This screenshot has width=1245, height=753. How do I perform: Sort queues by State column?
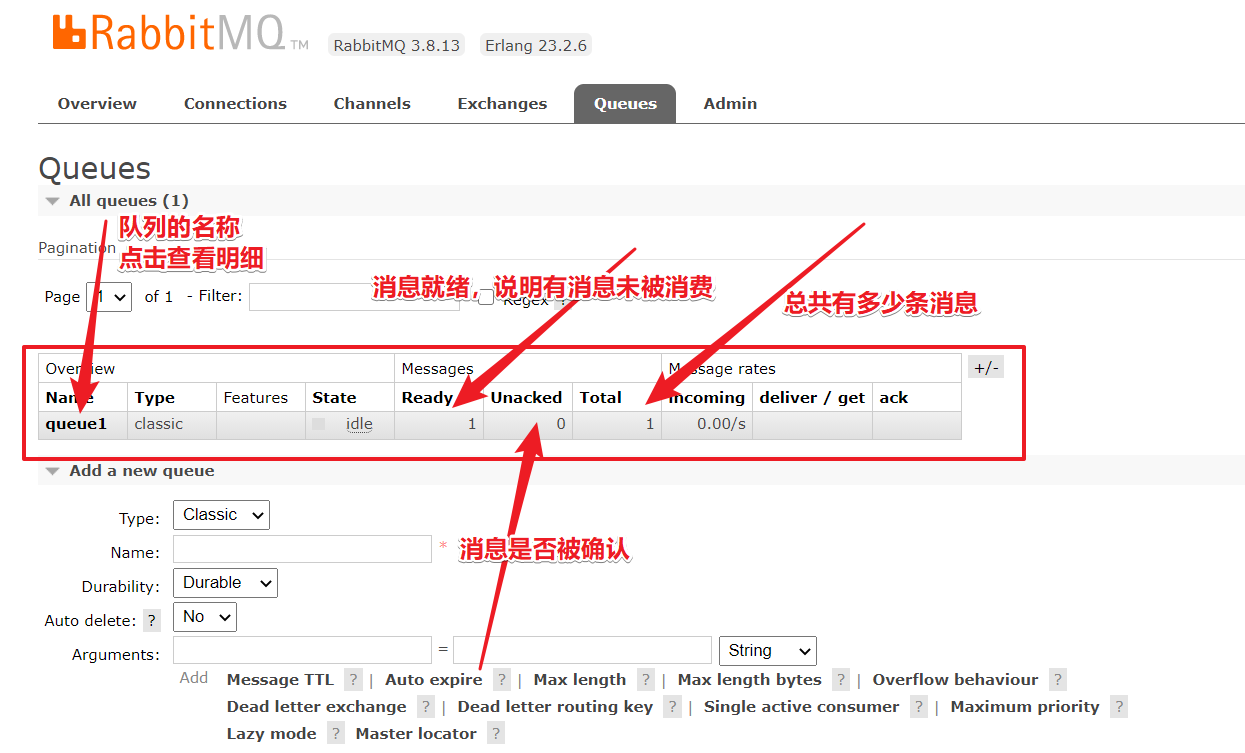334,398
